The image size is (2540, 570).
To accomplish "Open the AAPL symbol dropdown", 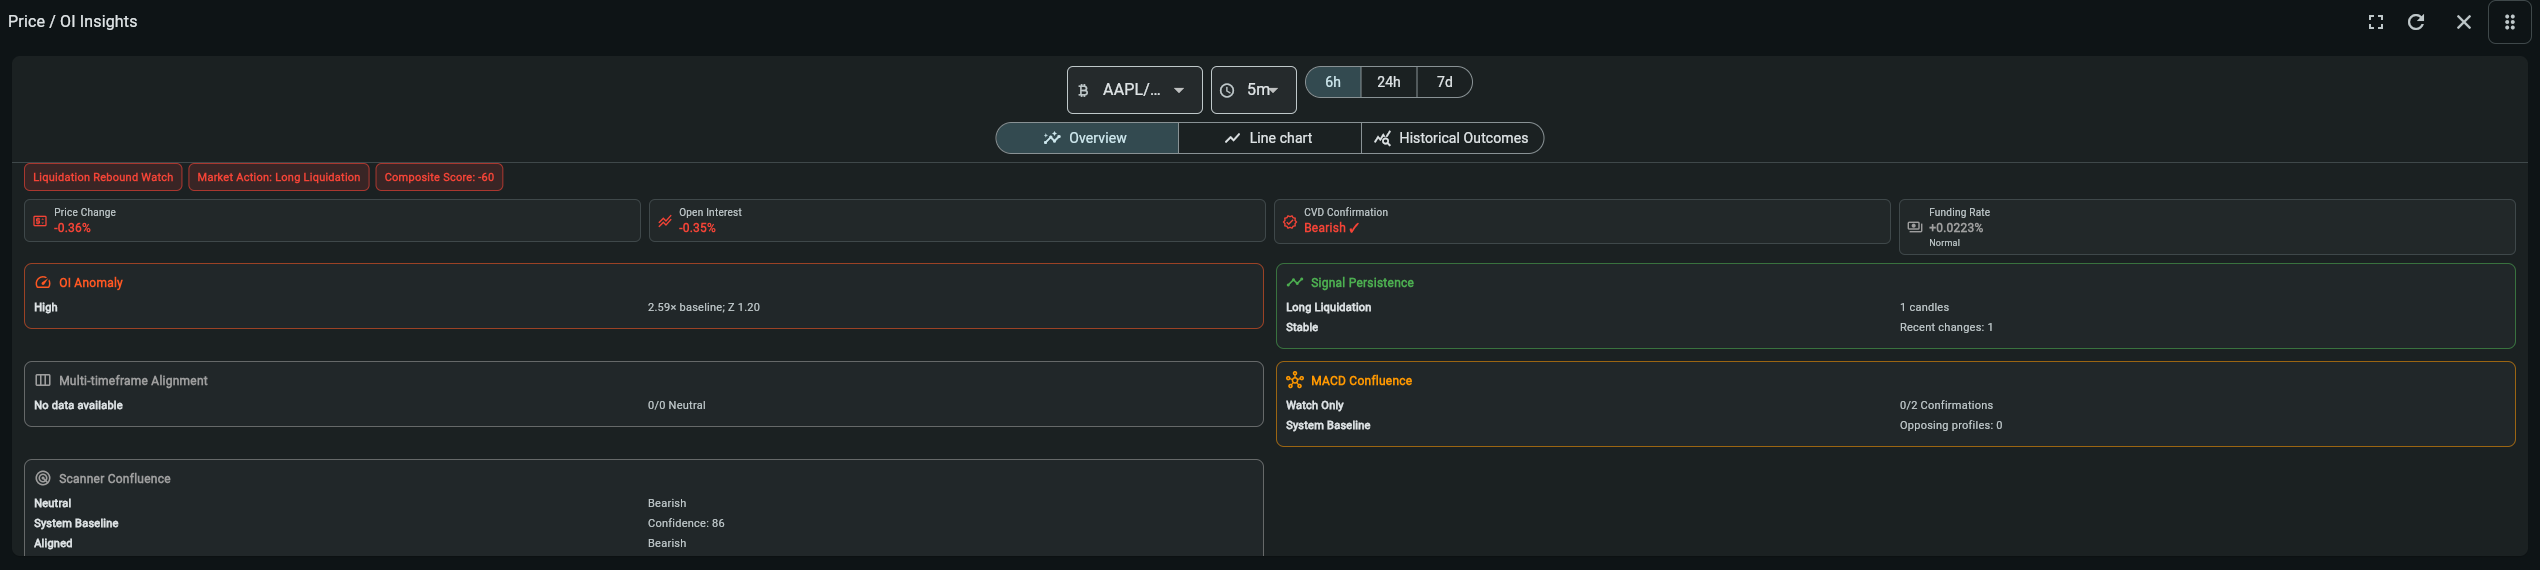I will point(1135,90).
